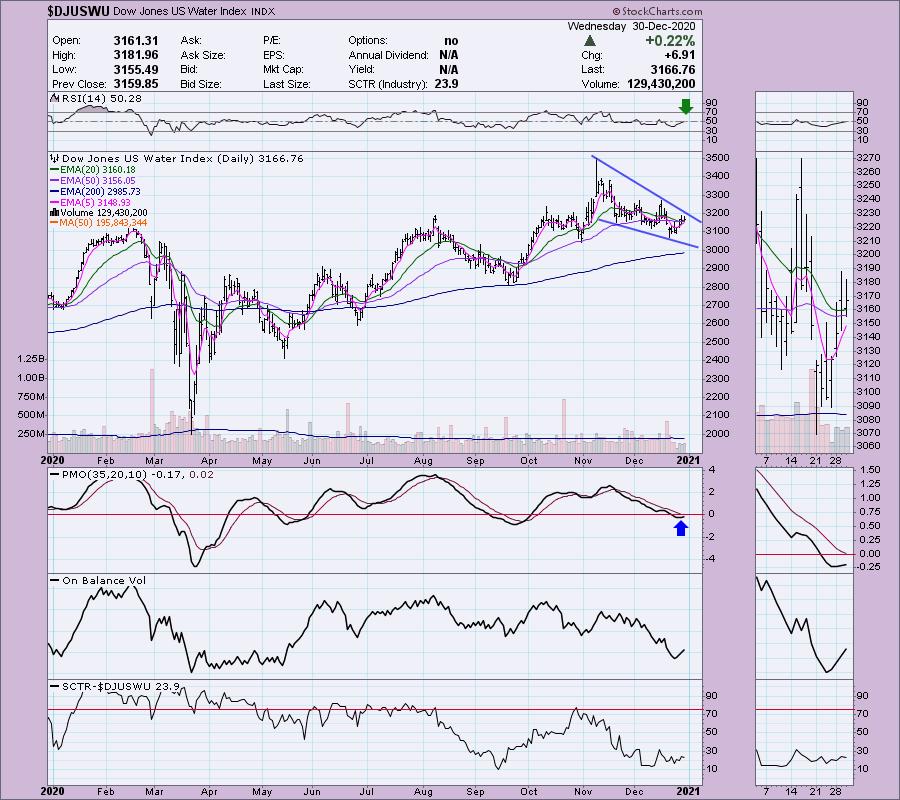Select the Low value 3155.49
Screen dimensions: 900x800
coord(135,69)
